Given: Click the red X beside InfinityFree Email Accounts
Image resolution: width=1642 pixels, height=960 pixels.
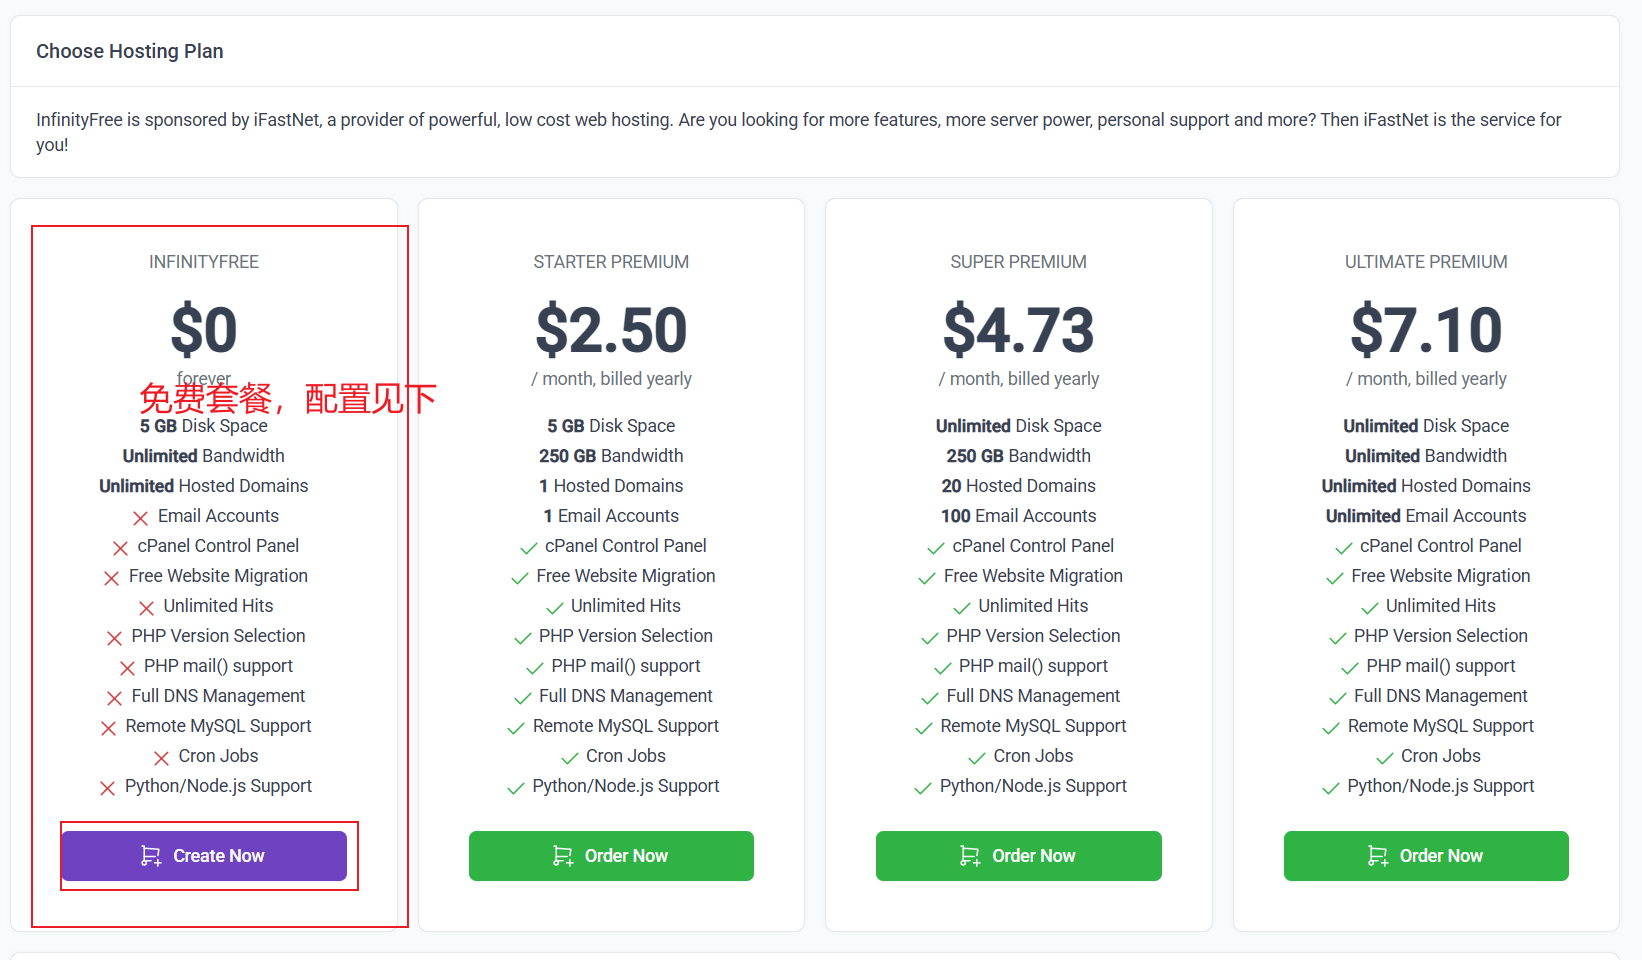Looking at the screenshot, I should point(140,518).
